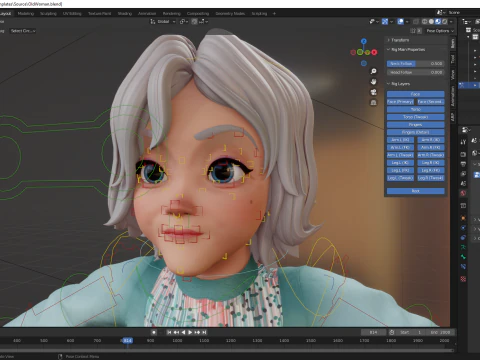Open the World properties tab
This screenshot has height=360, width=480.
(x=463, y=193)
